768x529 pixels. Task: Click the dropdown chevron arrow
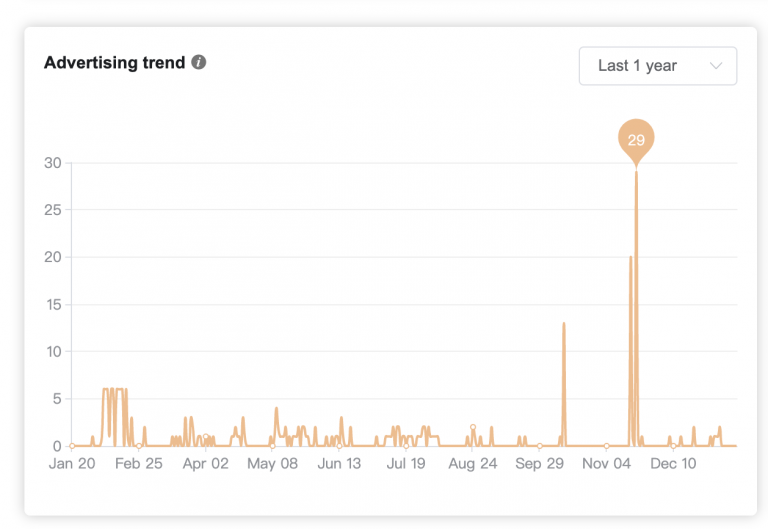716,66
